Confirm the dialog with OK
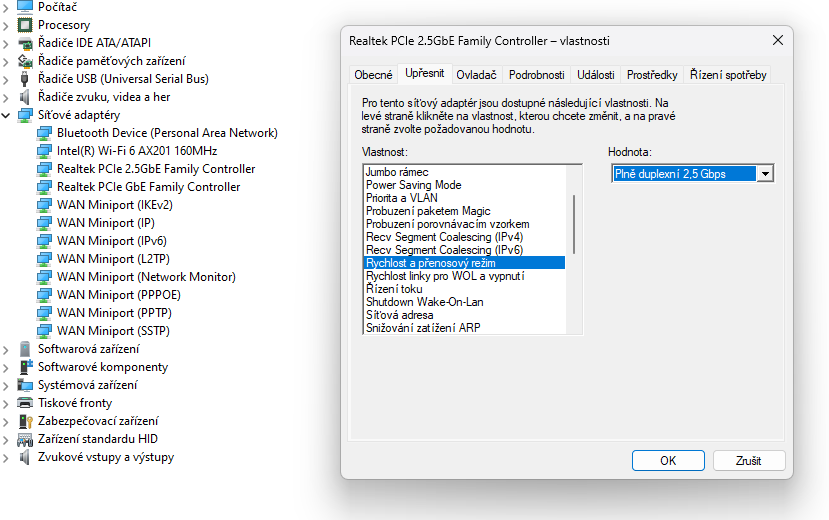The image size is (829, 520). (668, 461)
